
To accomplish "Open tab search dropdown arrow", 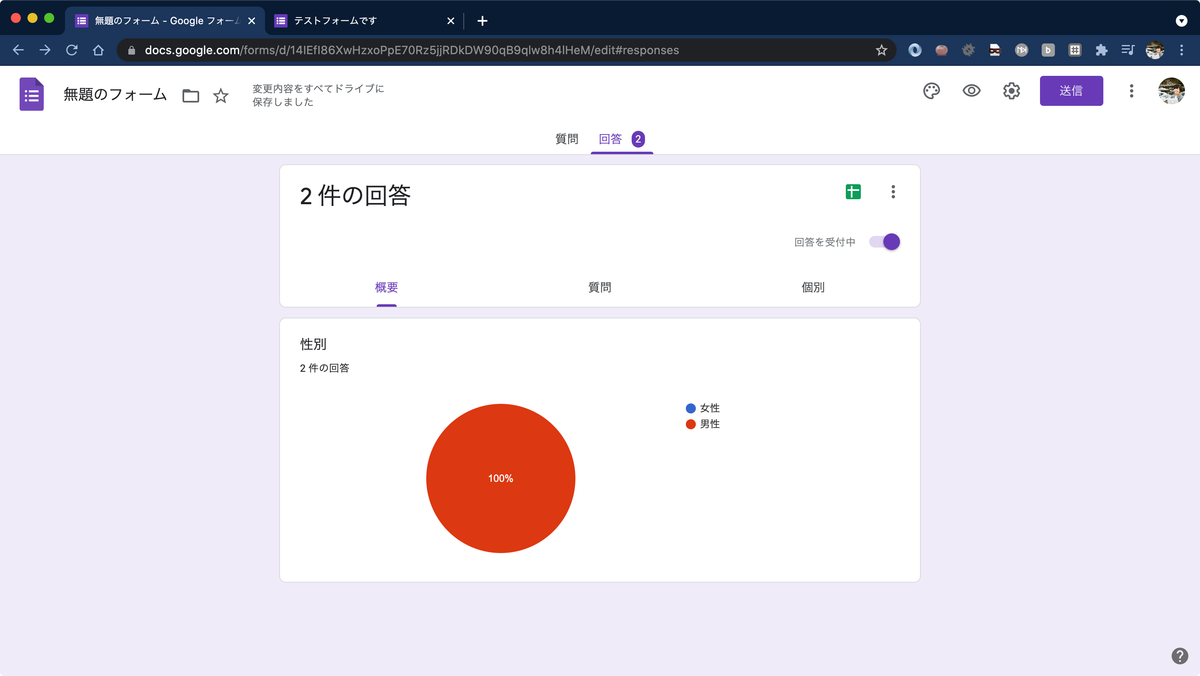I will [1181, 20].
